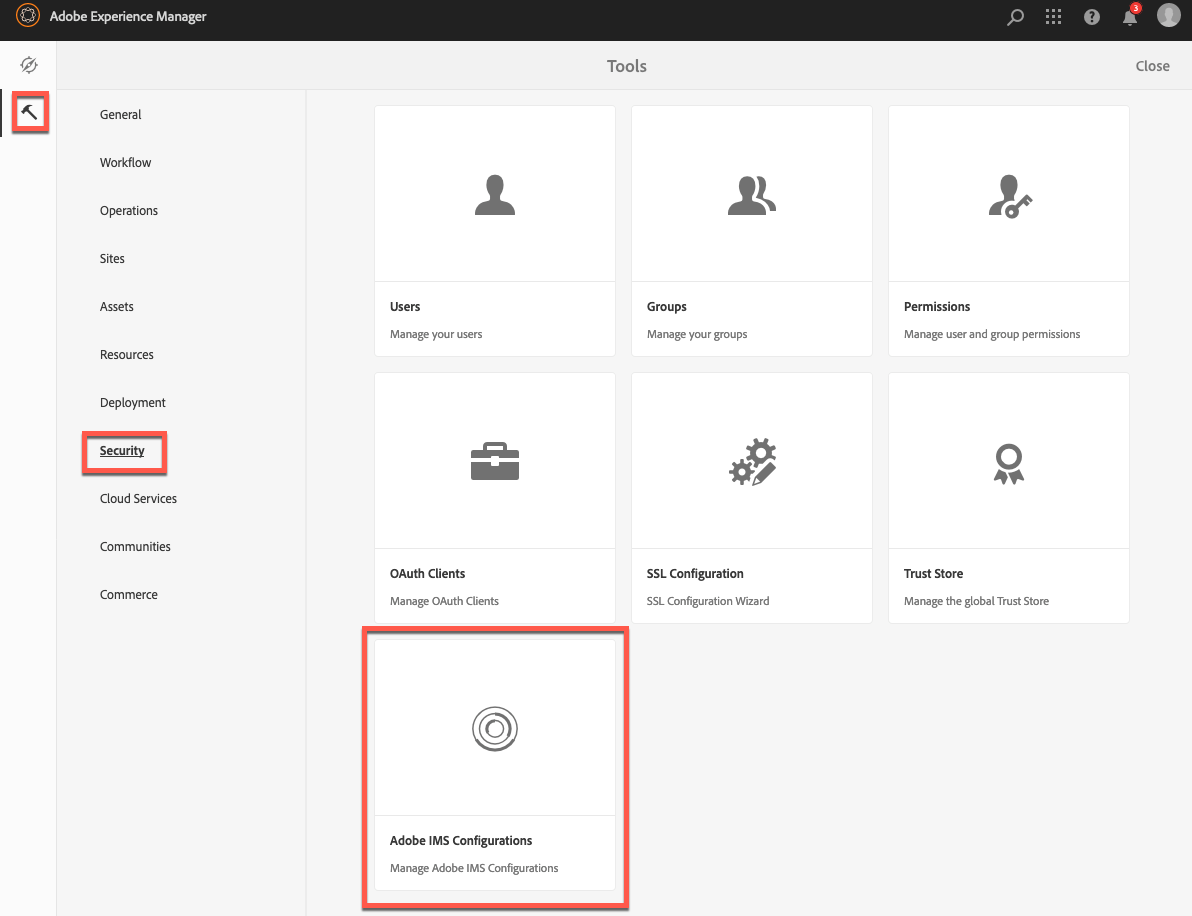Image resolution: width=1192 pixels, height=916 pixels.
Task: Open the Cloud Services category
Action: pyautogui.click(x=138, y=499)
